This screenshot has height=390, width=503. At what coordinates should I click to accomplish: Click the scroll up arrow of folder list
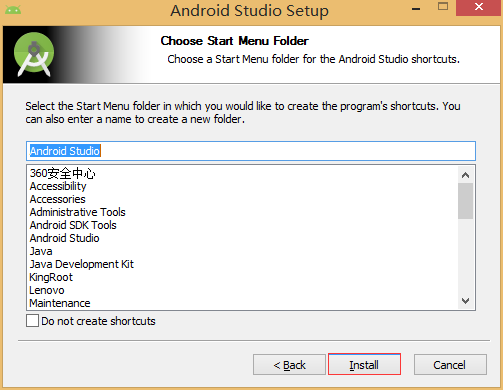click(466, 175)
